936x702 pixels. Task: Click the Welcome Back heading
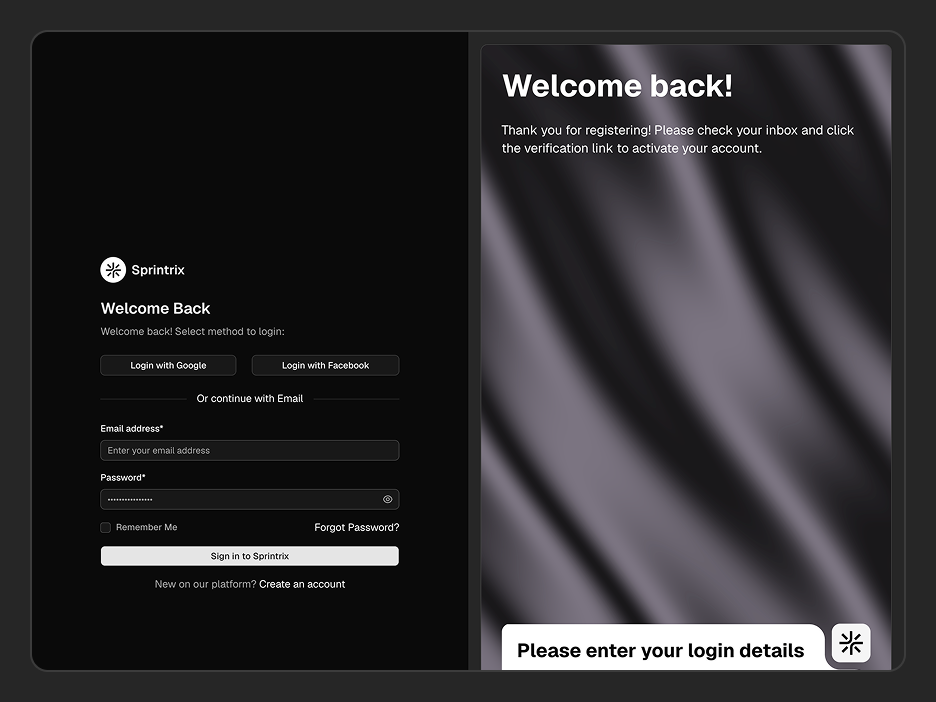(155, 309)
